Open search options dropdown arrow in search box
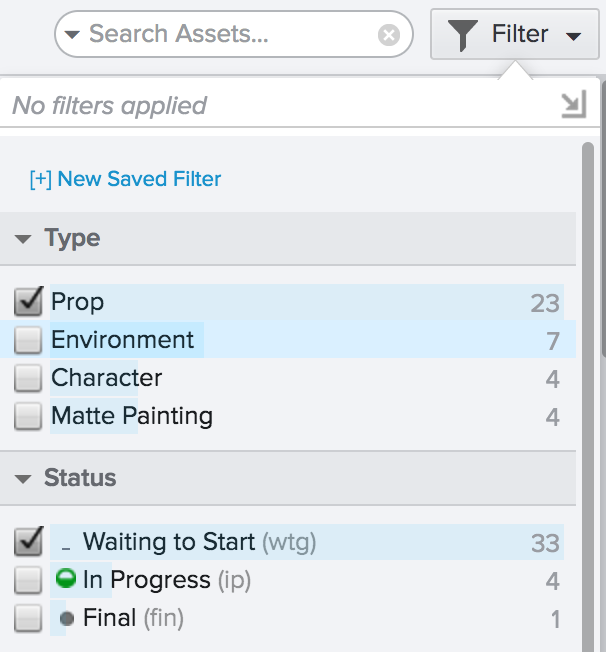Screen dimensions: 606x652 72,36
